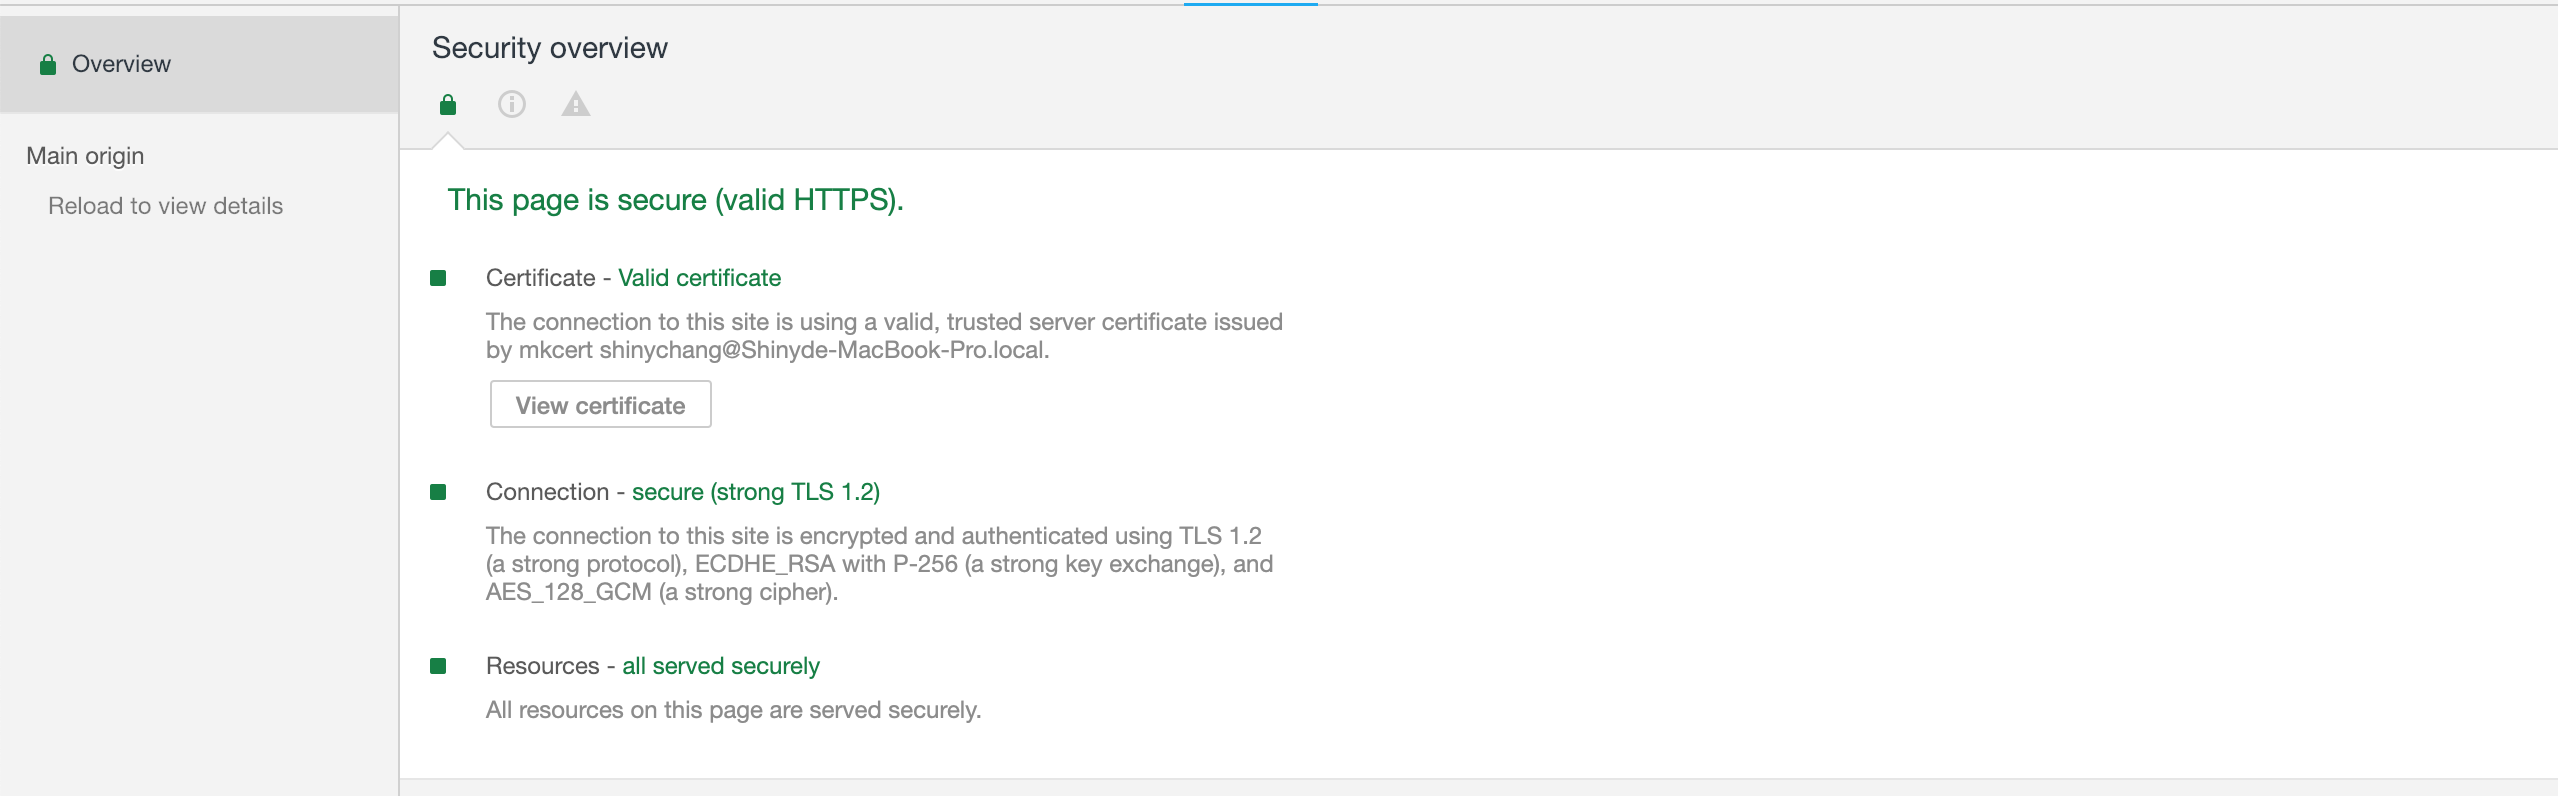Click the all served securely status text
Image resolution: width=2558 pixels, height=796 pixels.
point(720,666)
